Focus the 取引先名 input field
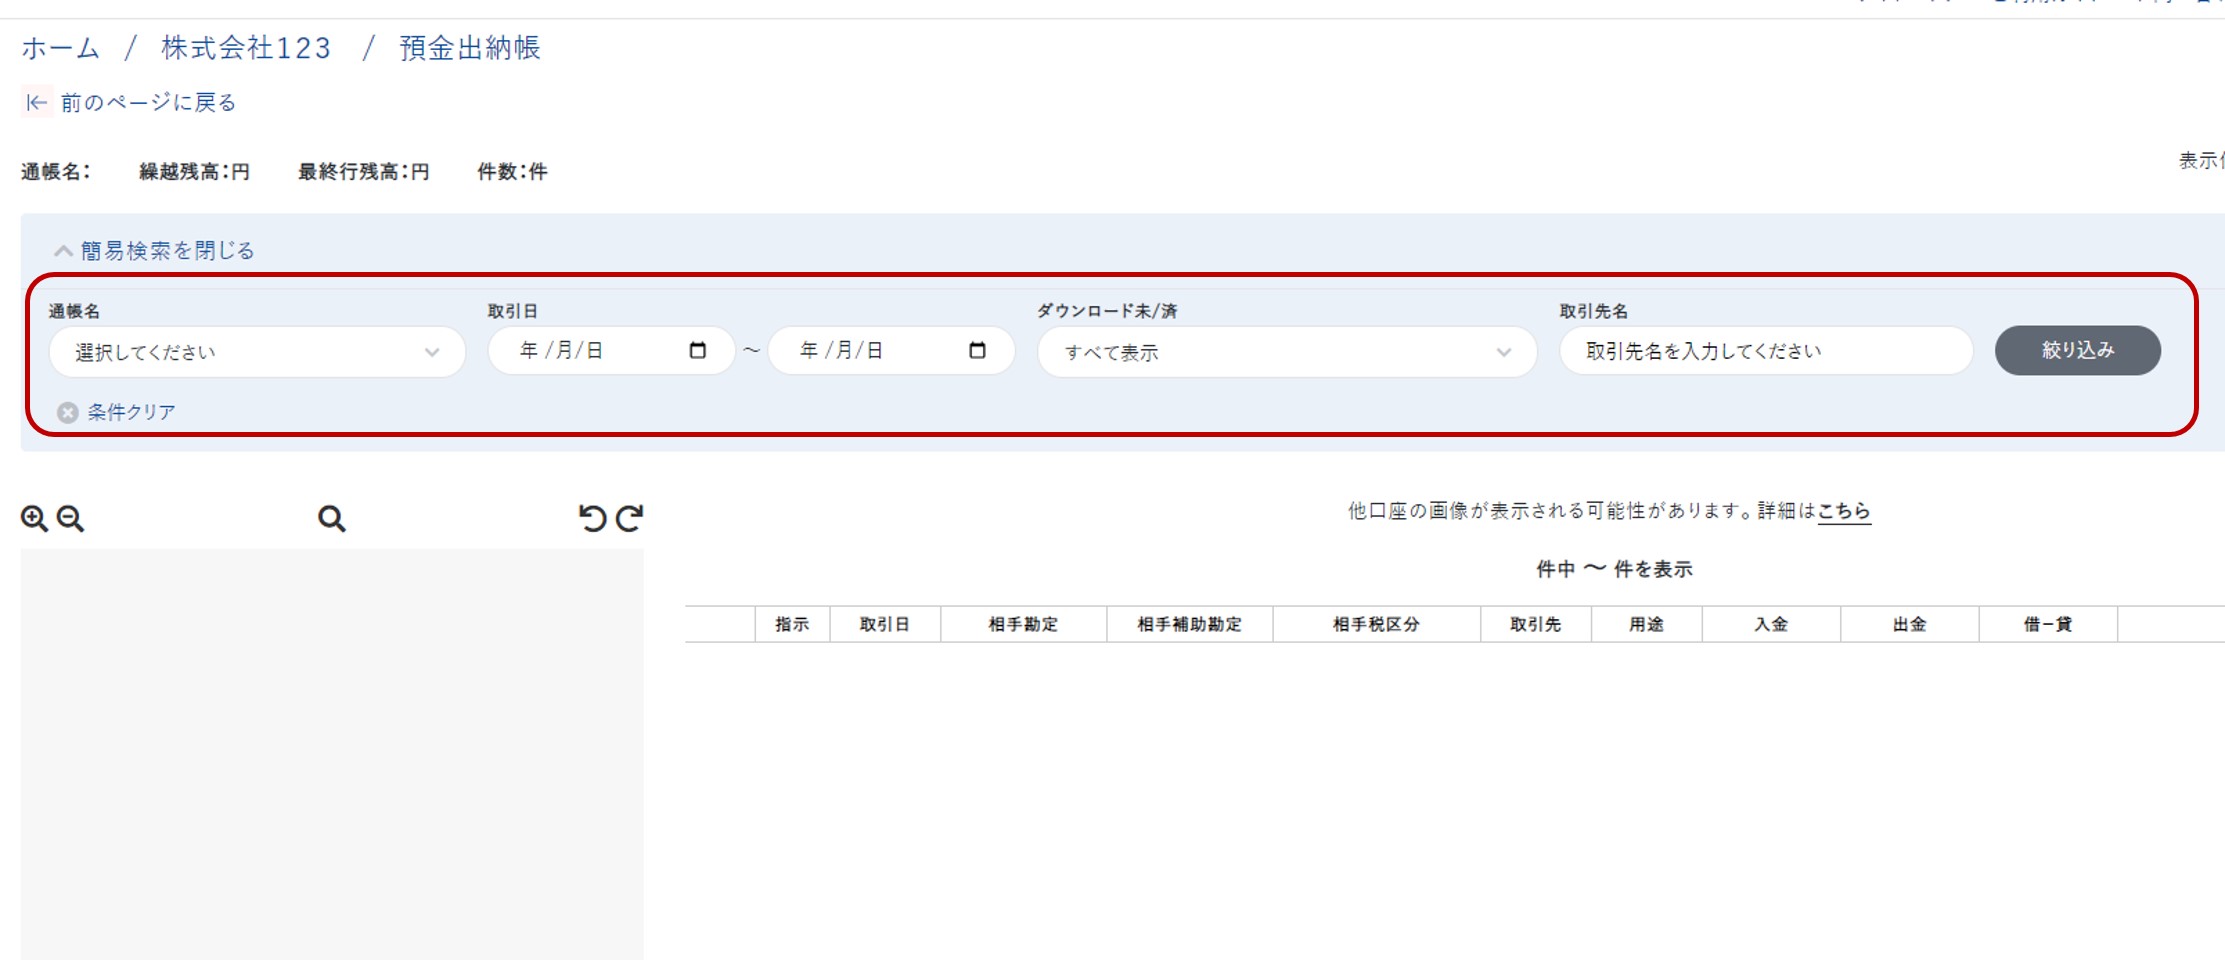This screenshot has height=960, width=2225. pyautogui.click(x=1766, y=351)
